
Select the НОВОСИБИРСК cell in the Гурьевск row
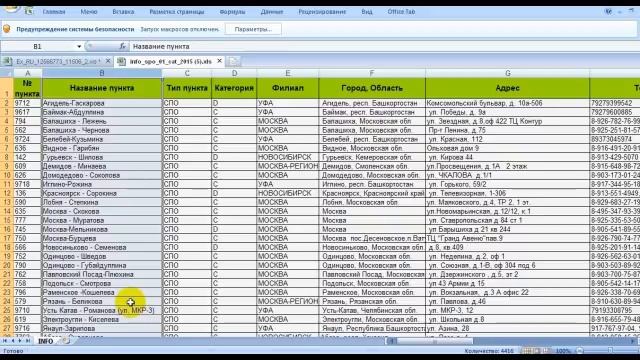point(288,157)
